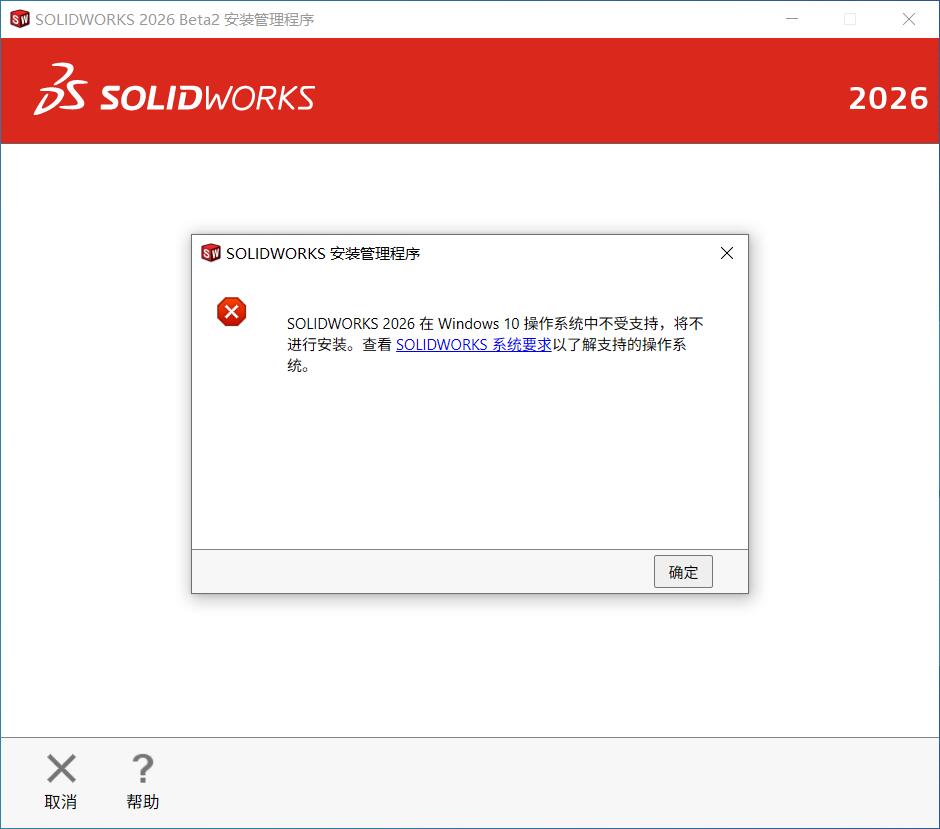The image size is (940, 829).
Task: Minimize the SOLIDWORKS 2026 Beta2 installer window
Action: (792, 19)
